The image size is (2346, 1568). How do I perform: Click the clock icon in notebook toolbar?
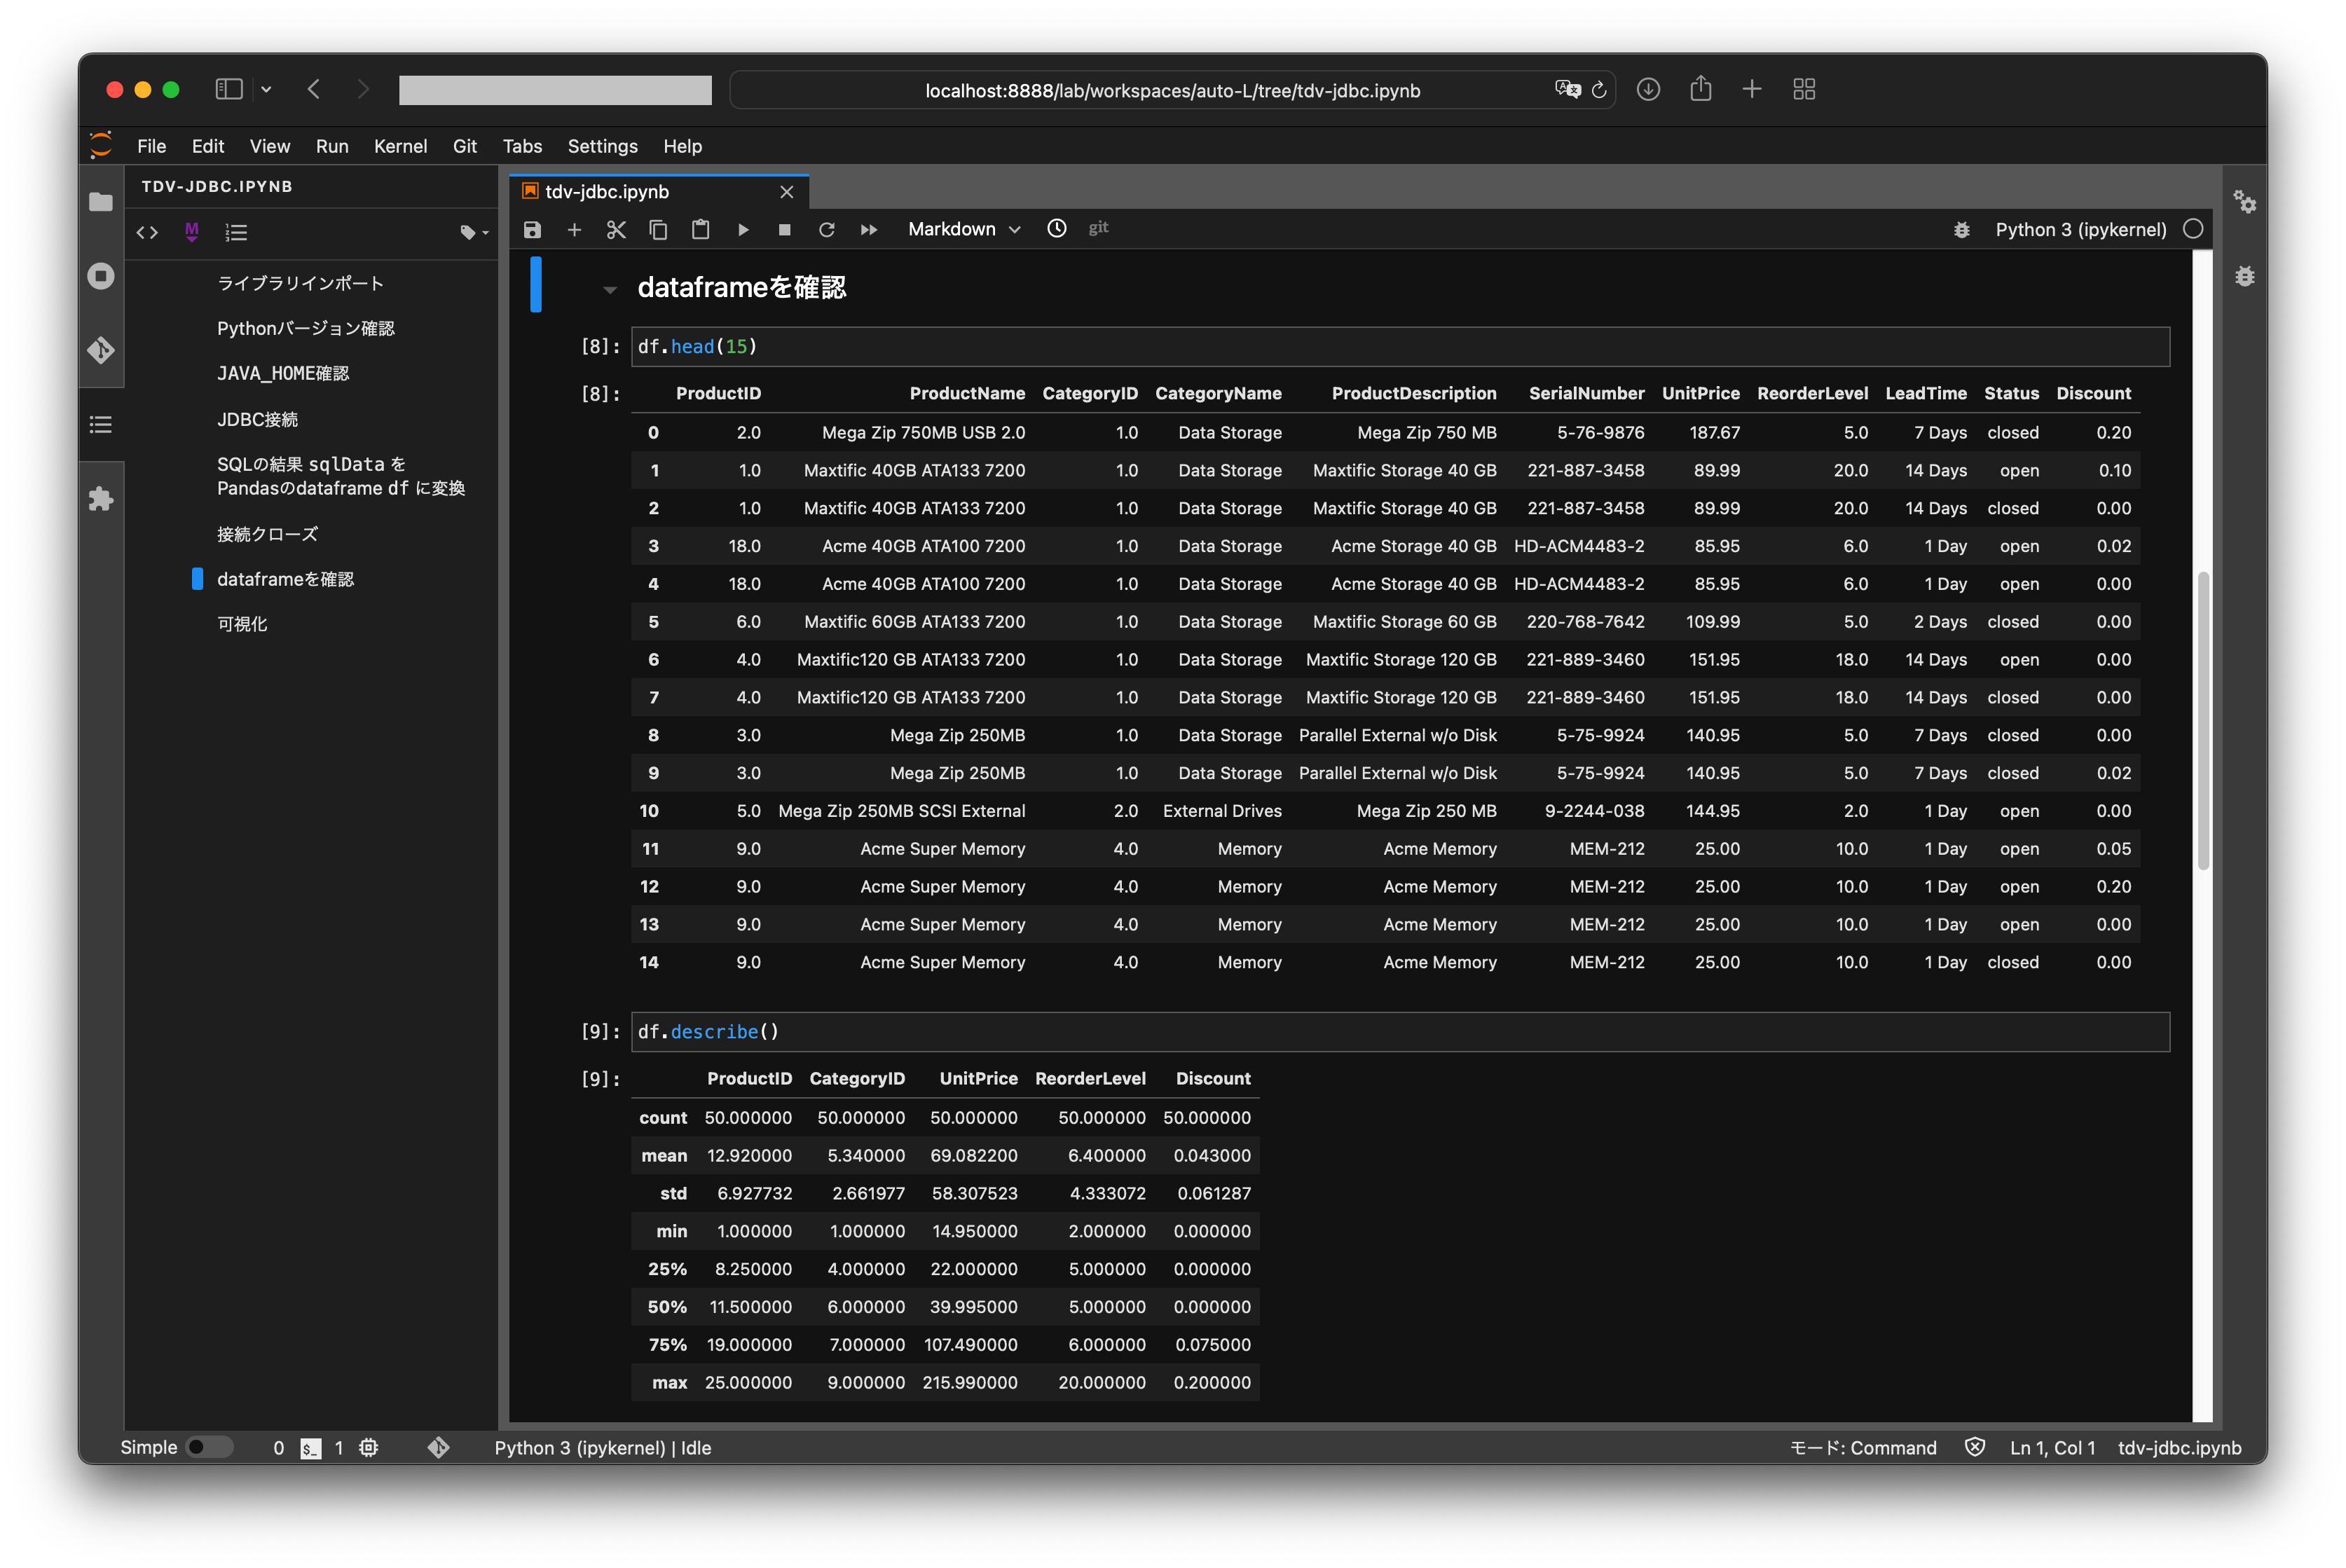(x=1057, y=229)
